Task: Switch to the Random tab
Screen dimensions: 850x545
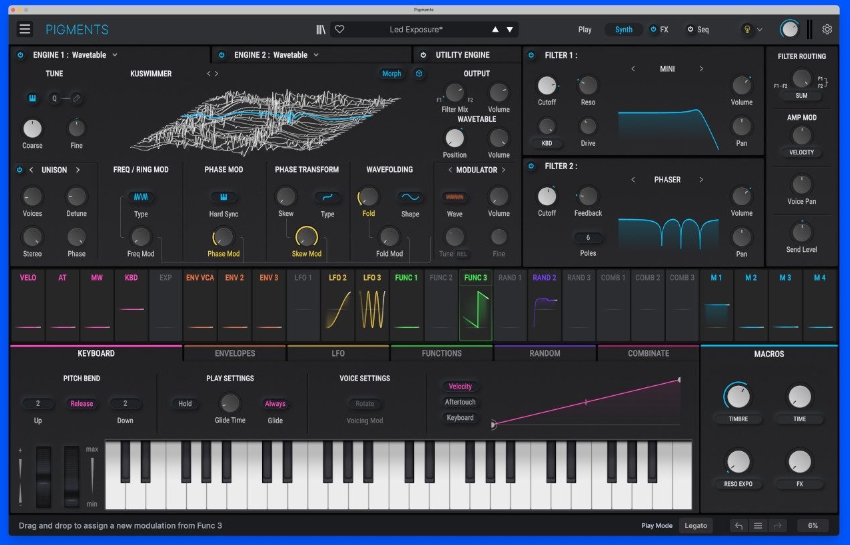Action: tap(545, 353)
